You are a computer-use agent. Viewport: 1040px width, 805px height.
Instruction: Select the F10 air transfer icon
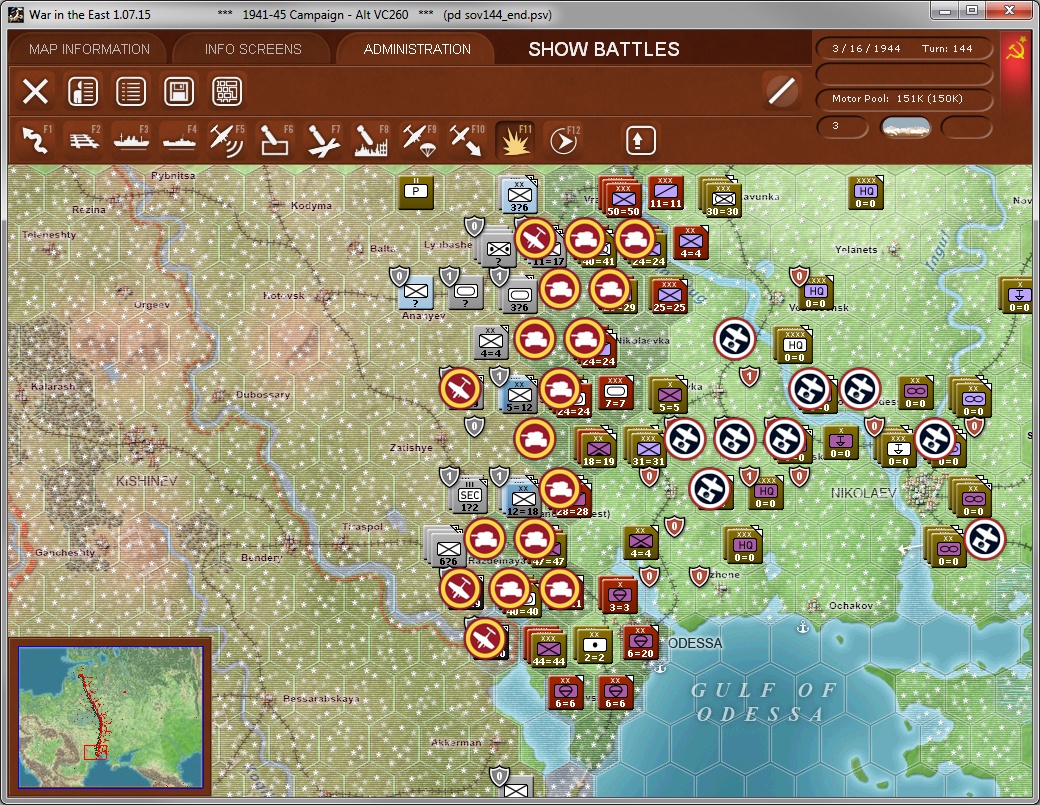pos(467,140)
